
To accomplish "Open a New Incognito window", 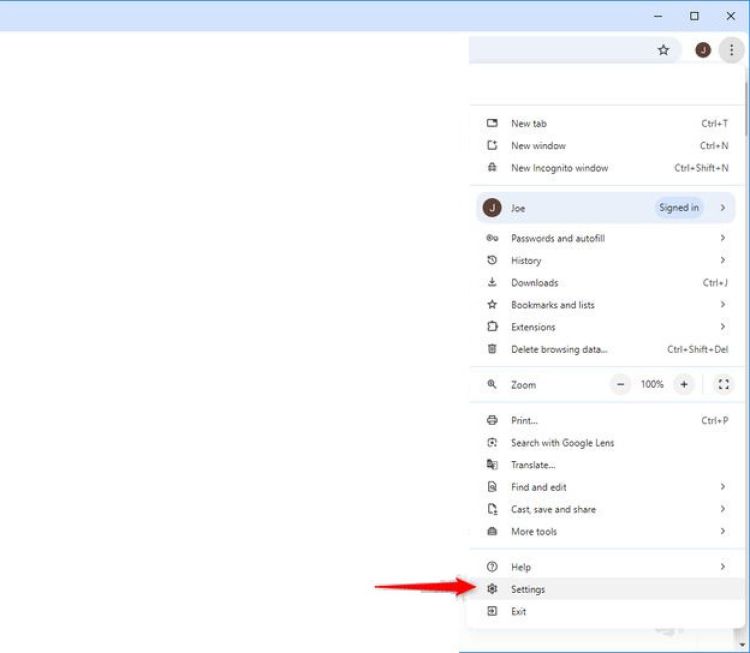I will click(559, 168).
